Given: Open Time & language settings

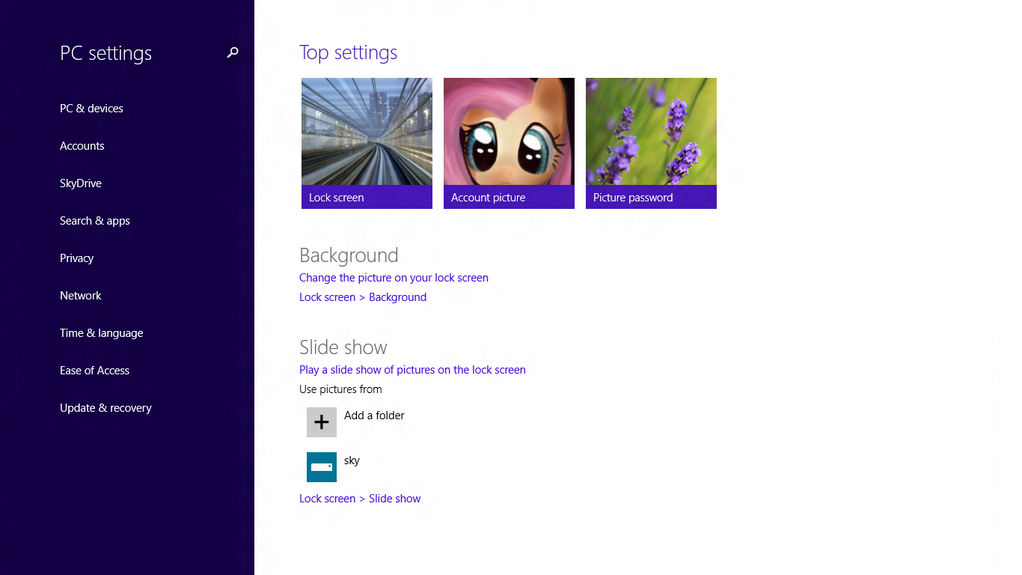Looking at the screenshot, I should [x=102, y=333].
